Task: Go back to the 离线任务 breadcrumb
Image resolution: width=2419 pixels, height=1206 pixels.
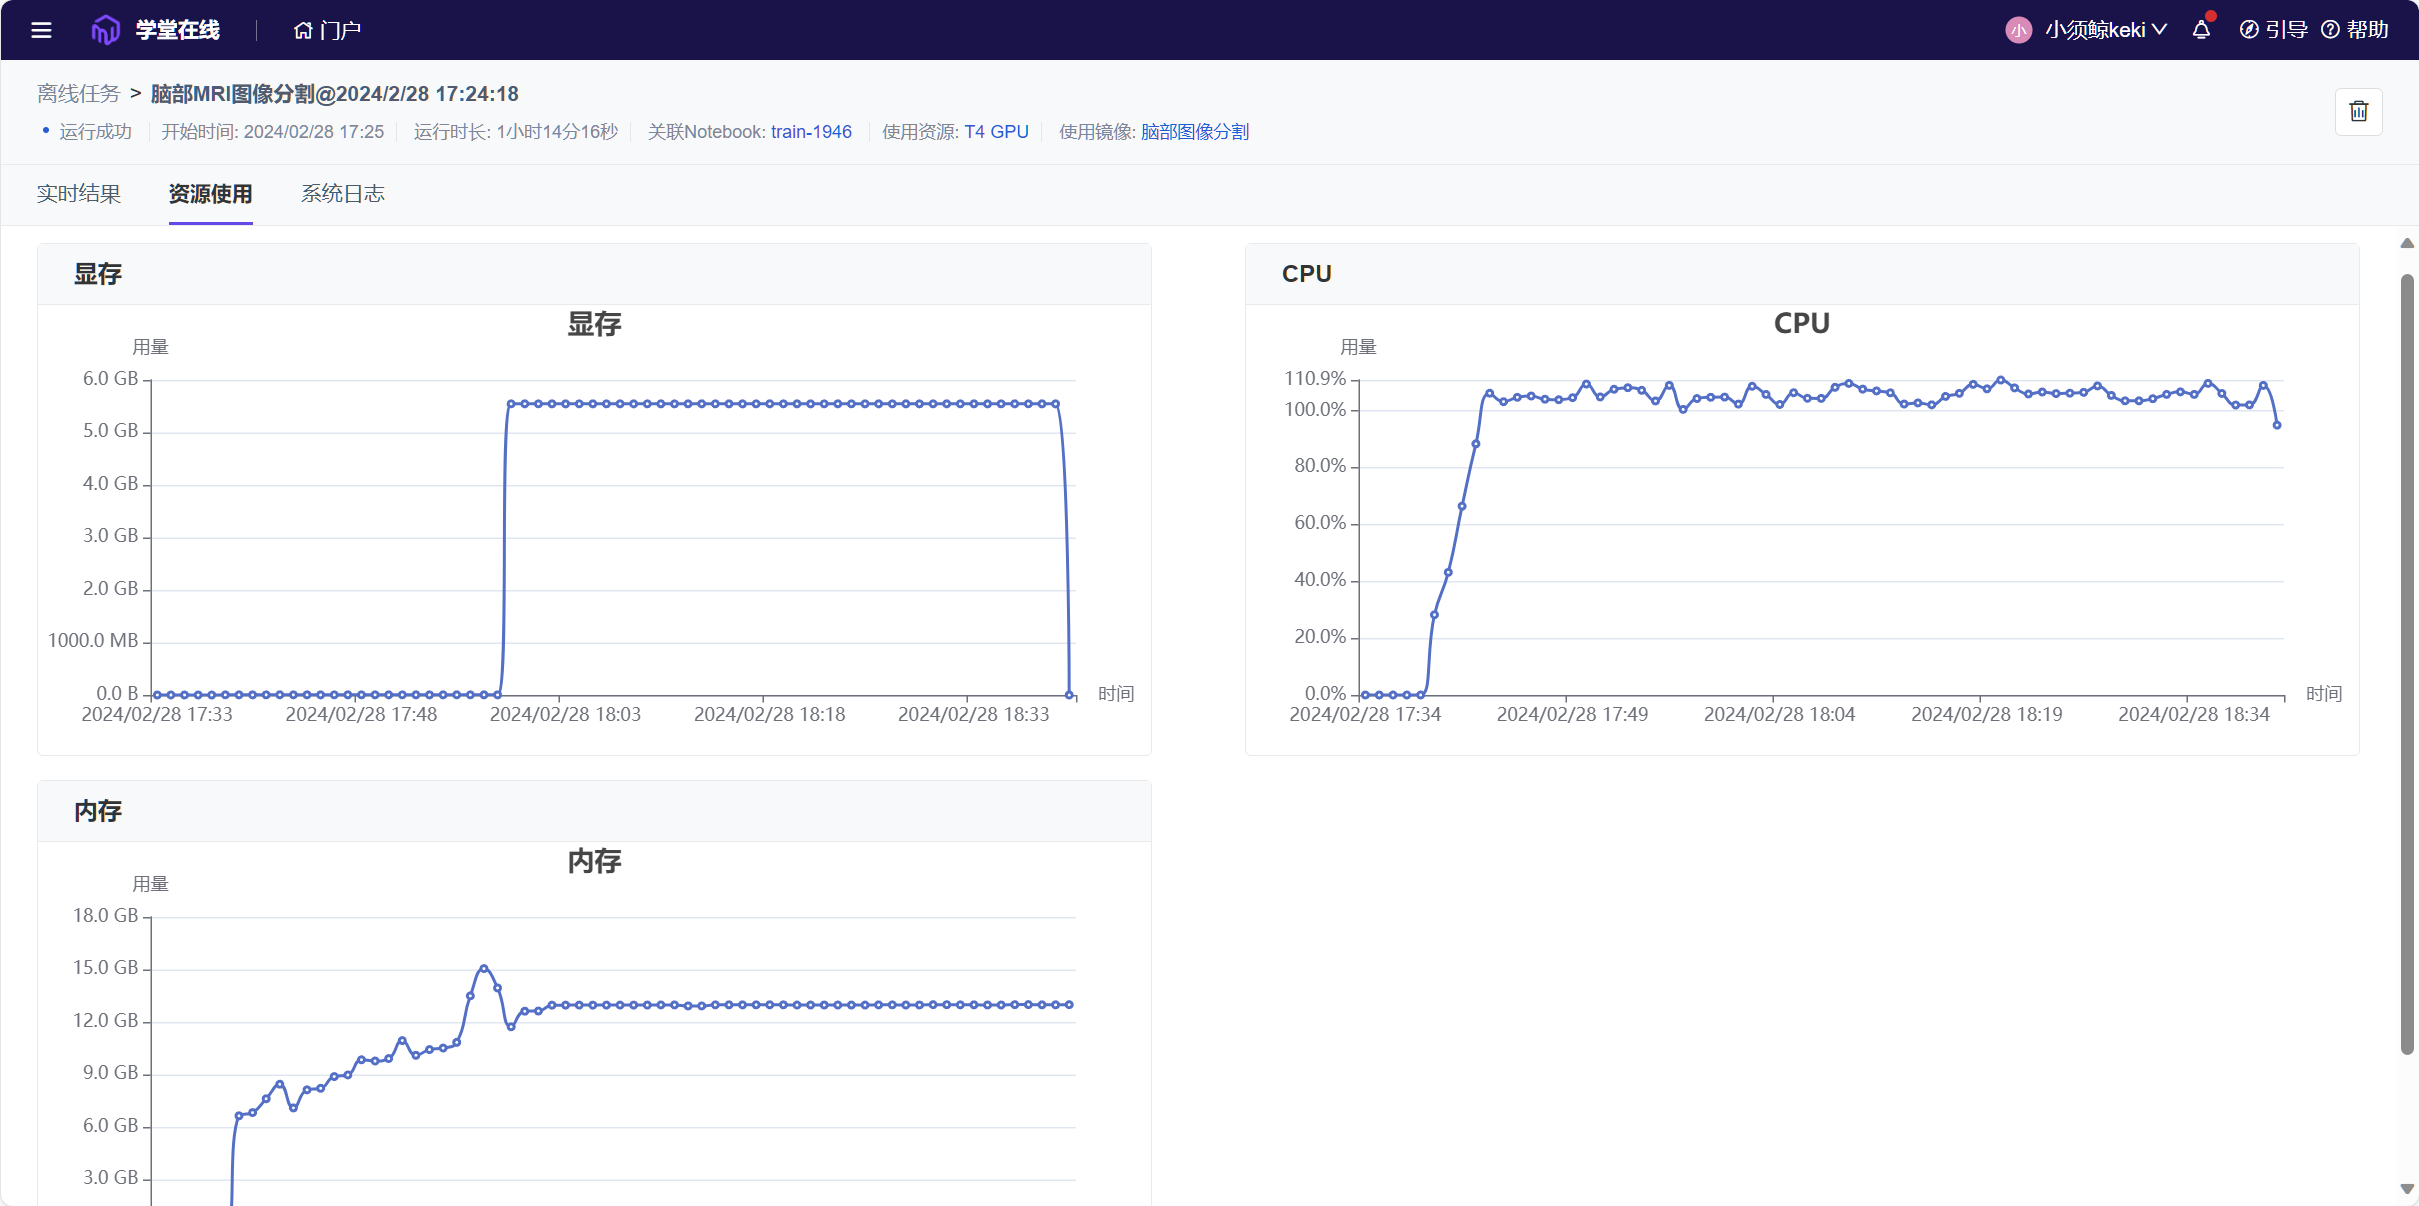Action: click(78, 94)
